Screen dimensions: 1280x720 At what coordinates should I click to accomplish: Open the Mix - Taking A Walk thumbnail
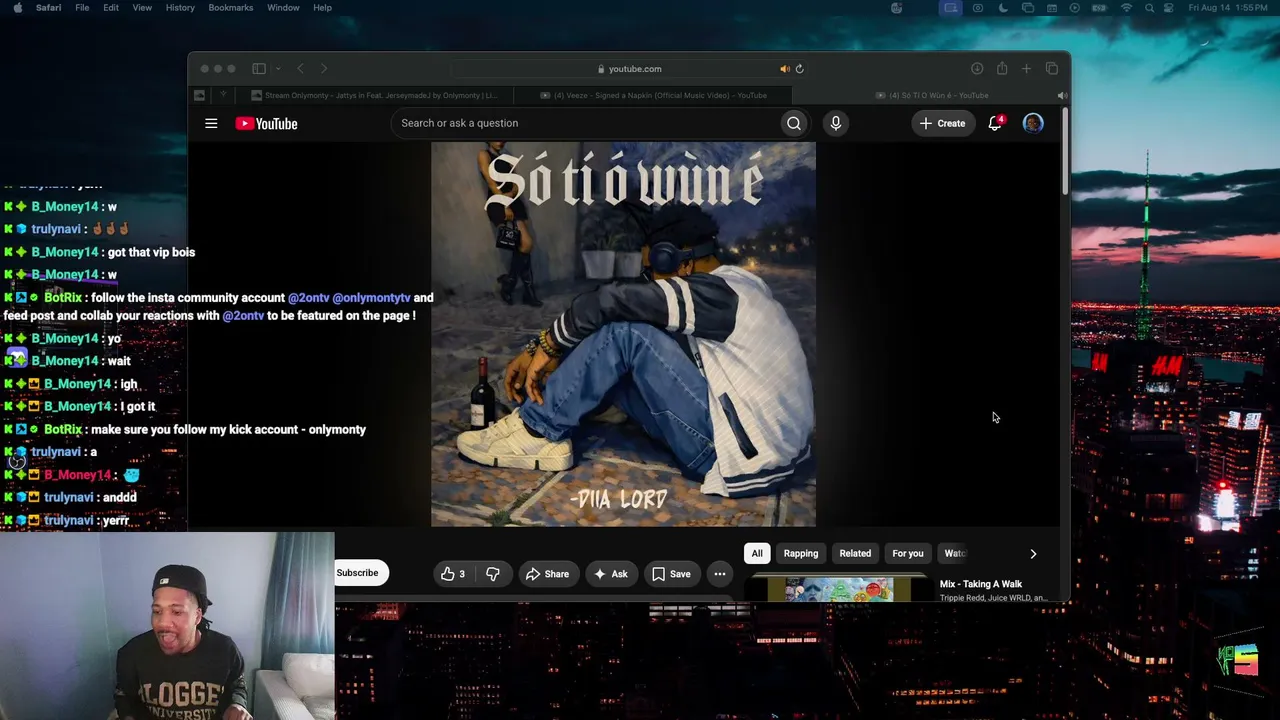(839, 590)
